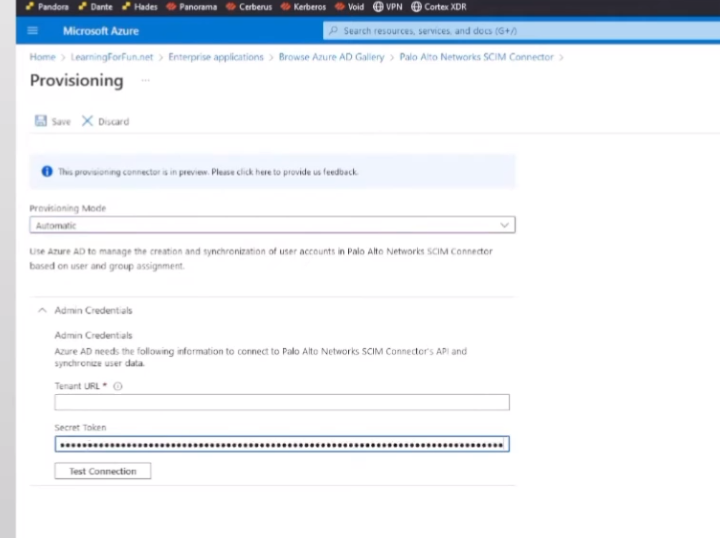The image size is (720, 538).
Task: Open the Azure portal hamburger menu
Action: pos(33,31)
